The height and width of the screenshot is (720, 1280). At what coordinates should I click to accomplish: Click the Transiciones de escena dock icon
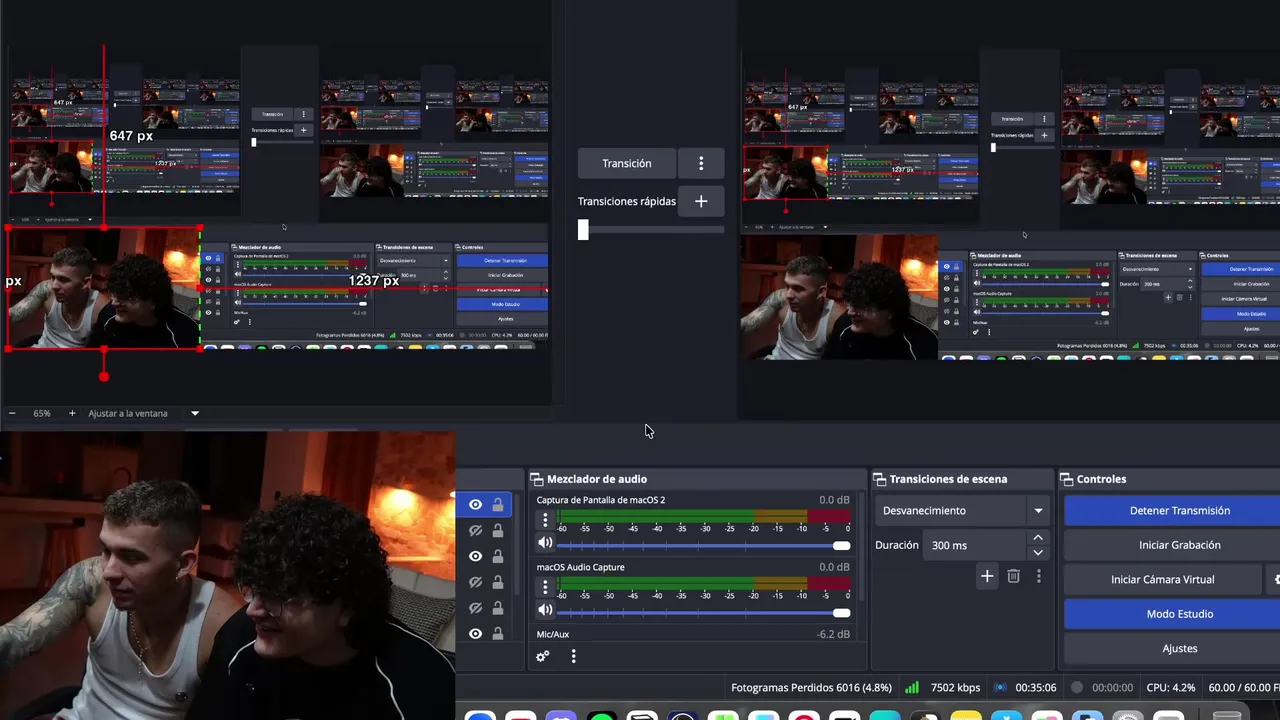pos(880,479)
